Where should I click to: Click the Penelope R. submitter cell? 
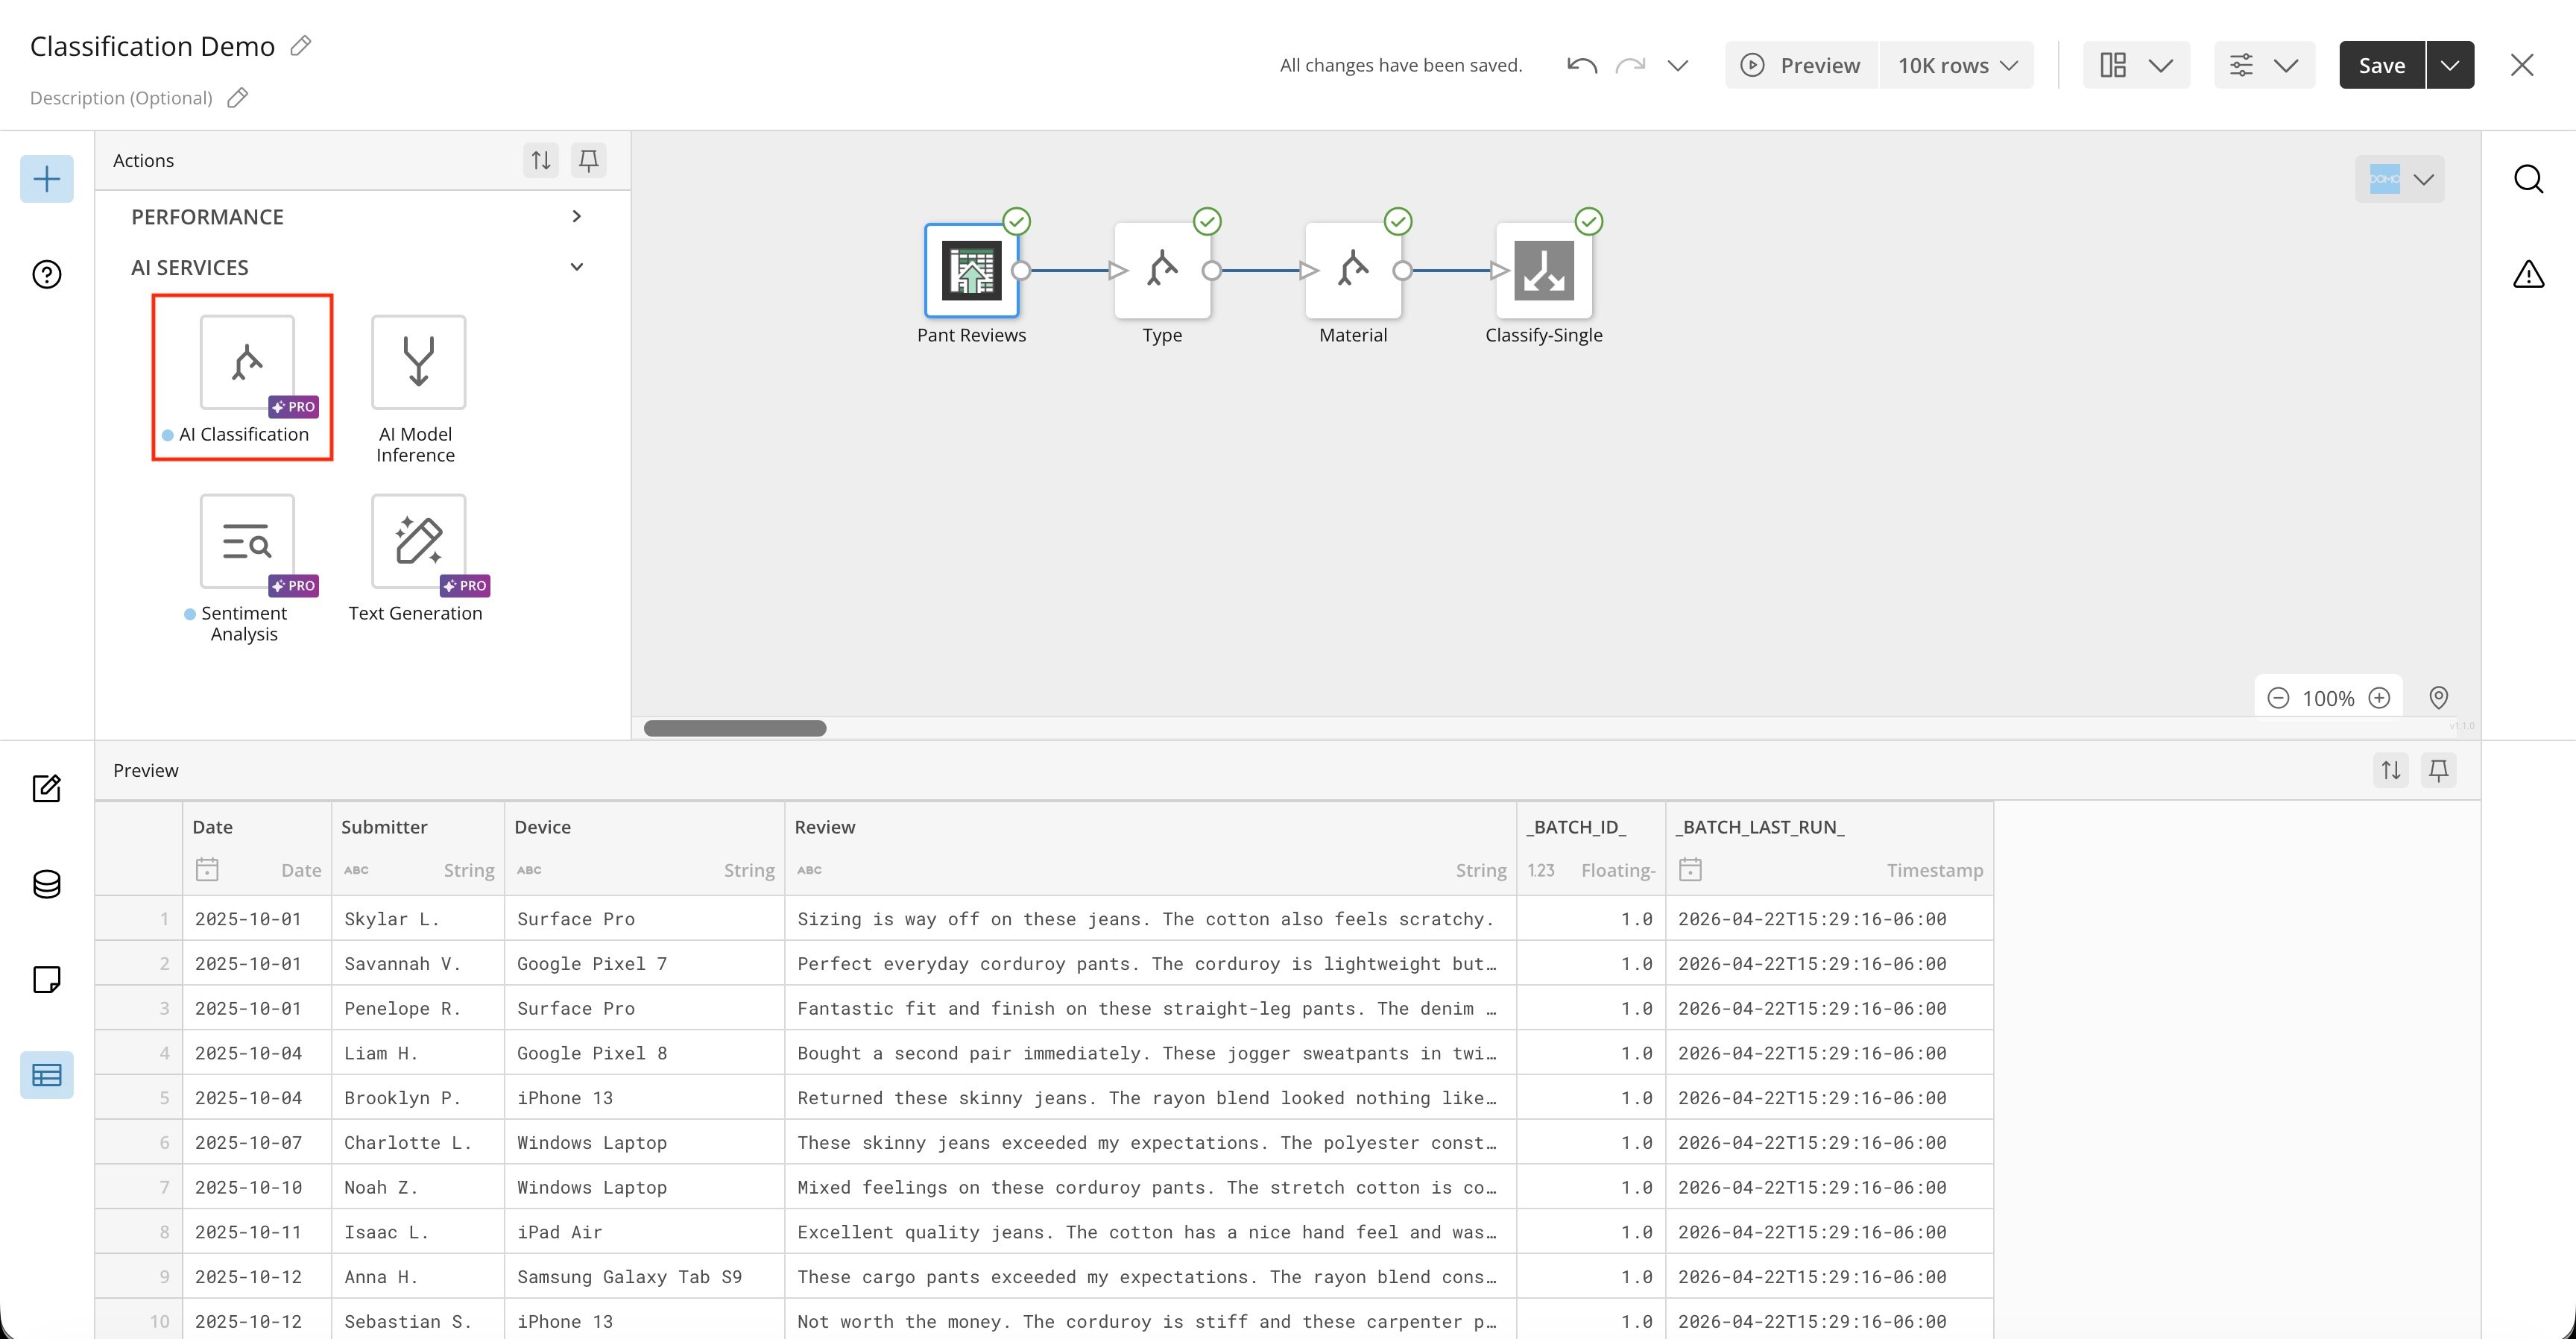(418, 1009)
